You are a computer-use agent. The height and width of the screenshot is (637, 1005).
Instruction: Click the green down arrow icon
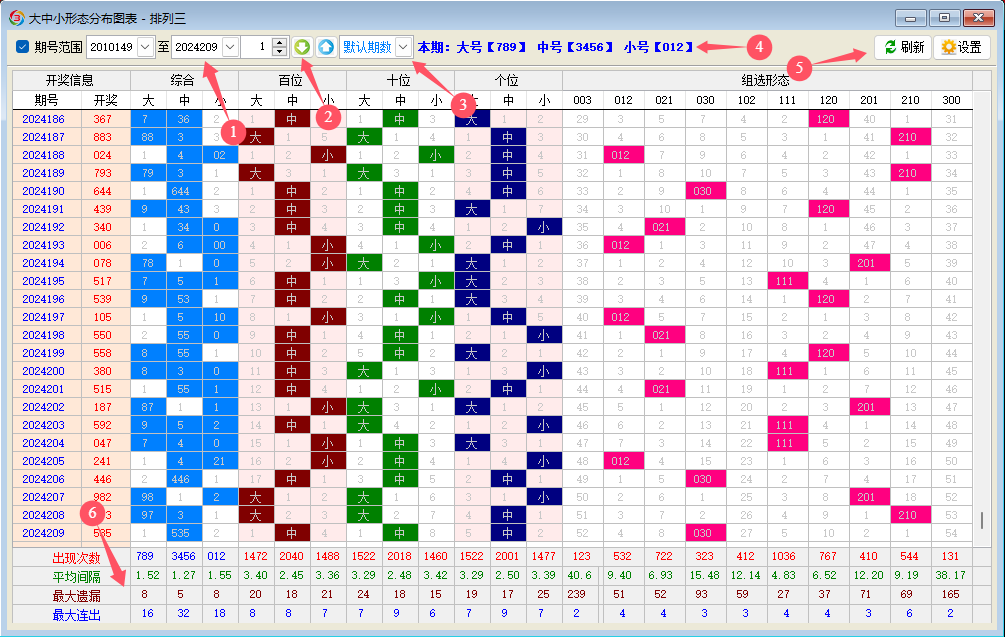pos(302,47)
